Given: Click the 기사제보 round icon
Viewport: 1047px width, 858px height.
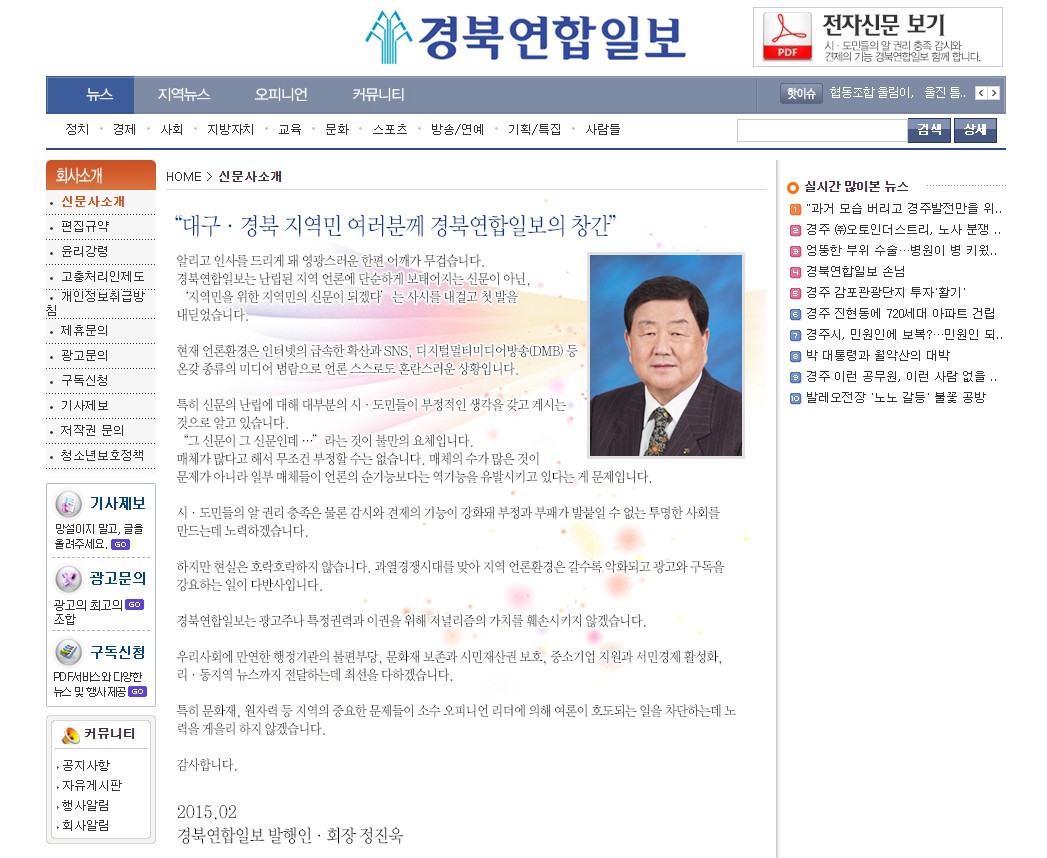Looking at the screenshot, I should (68, 505).
